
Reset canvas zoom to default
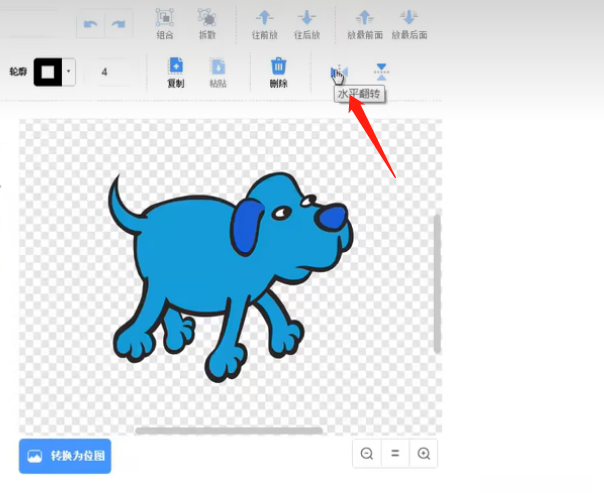[395, 453]
